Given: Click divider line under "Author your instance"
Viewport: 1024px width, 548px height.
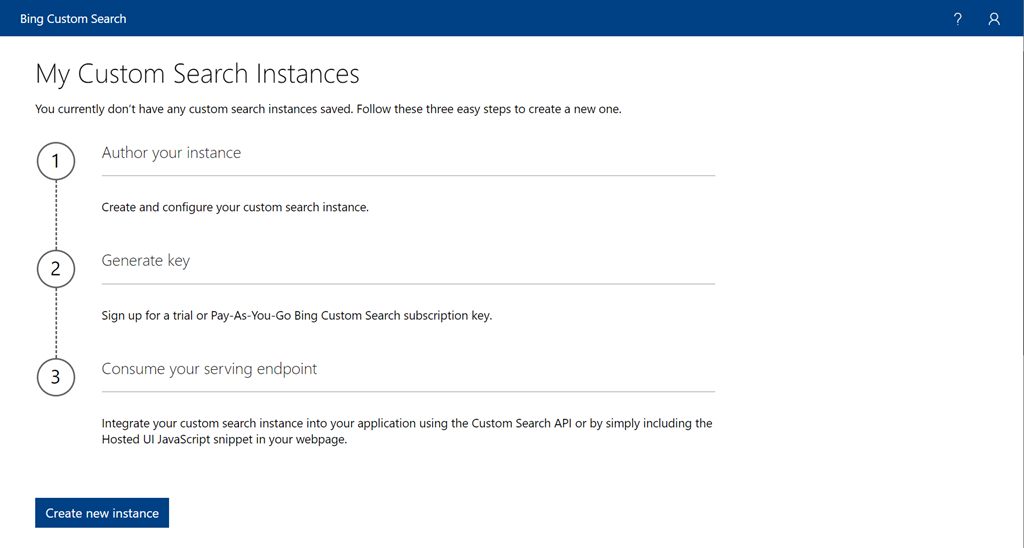Looking at the screenshot, I should click(408, 176).
